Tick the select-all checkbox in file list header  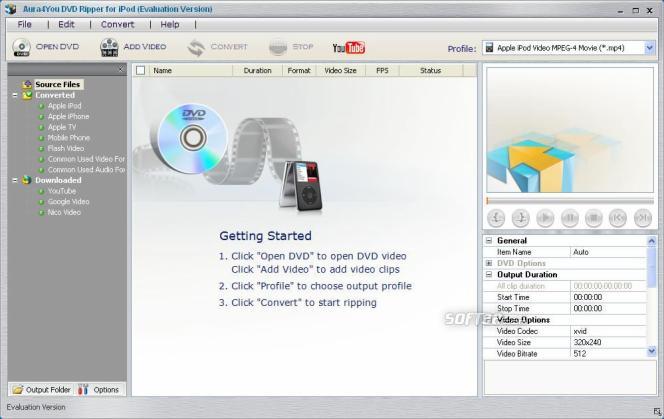tap(140, 71)
